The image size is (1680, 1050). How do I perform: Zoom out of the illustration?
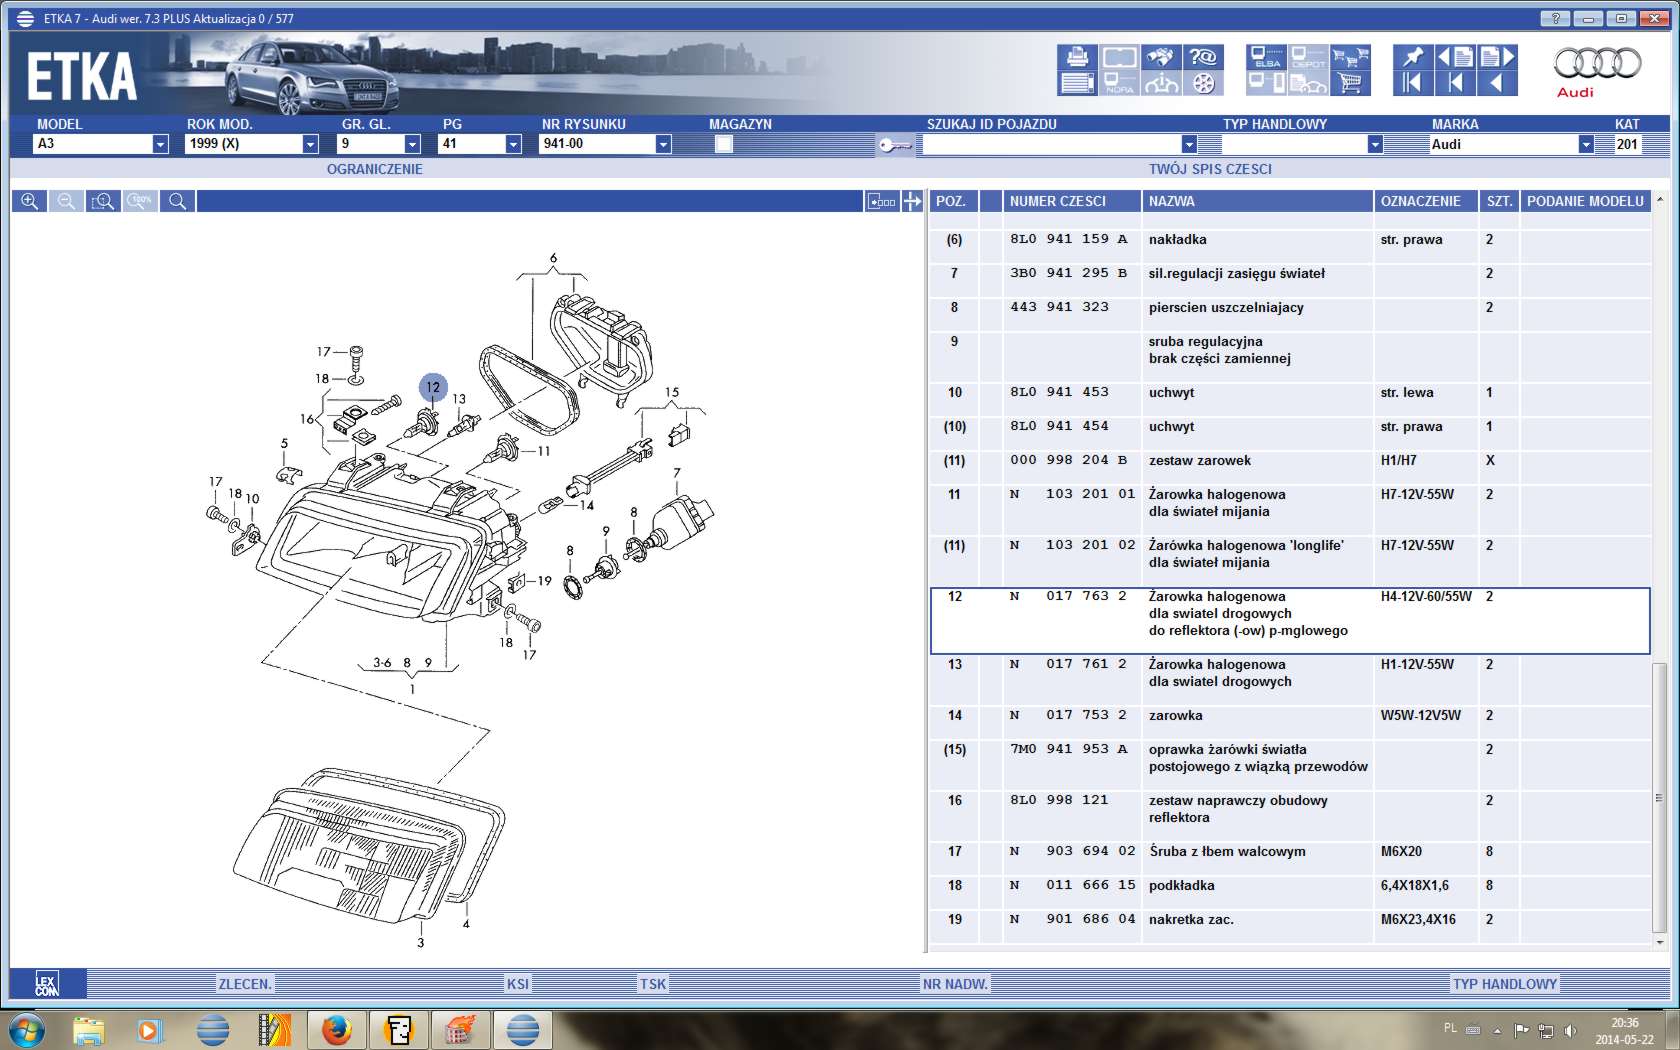click(x=66, y=201)
